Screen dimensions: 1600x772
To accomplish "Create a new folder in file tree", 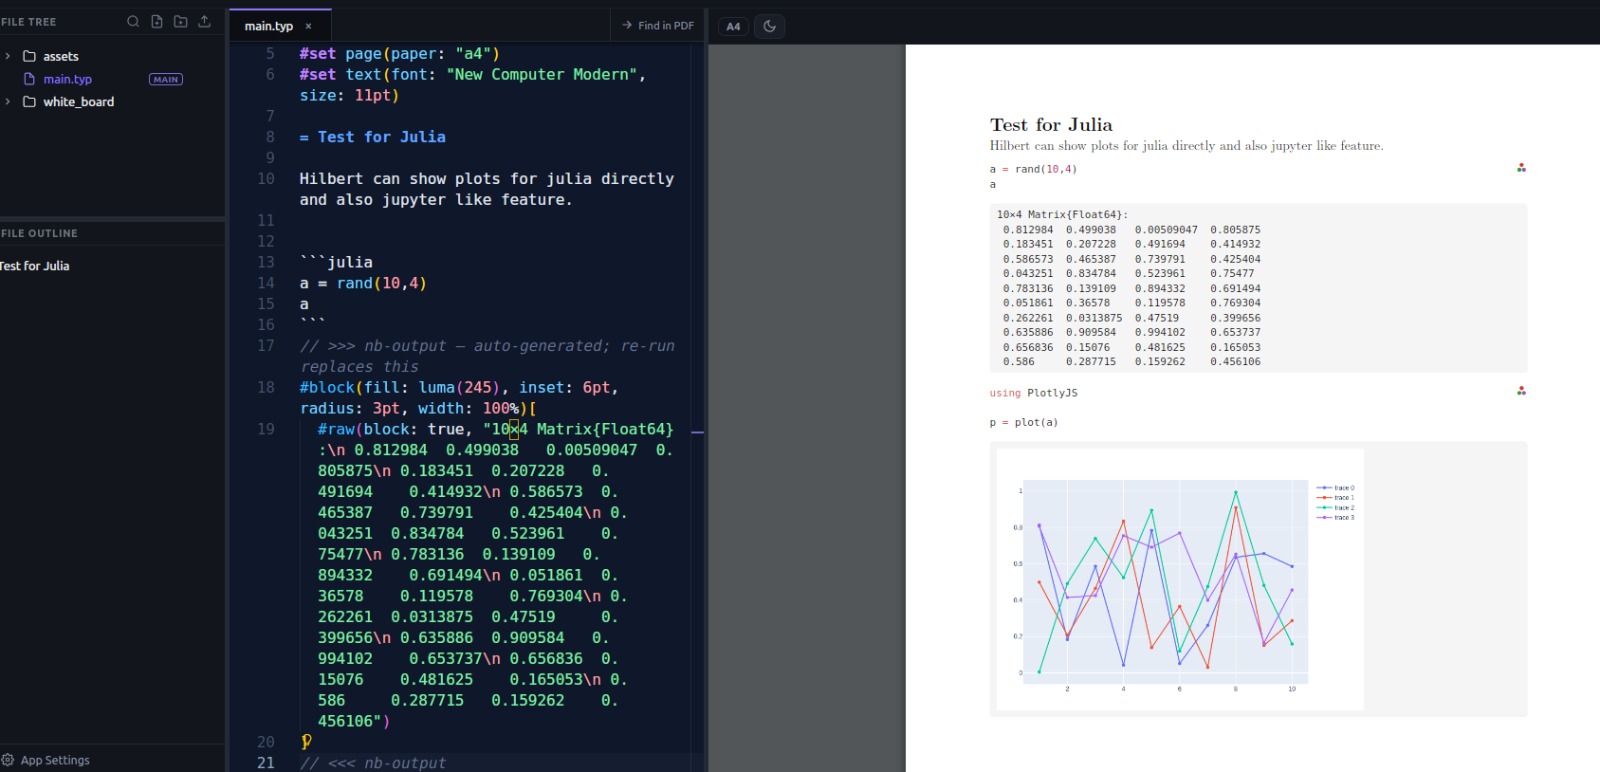I will click(181, 21).
